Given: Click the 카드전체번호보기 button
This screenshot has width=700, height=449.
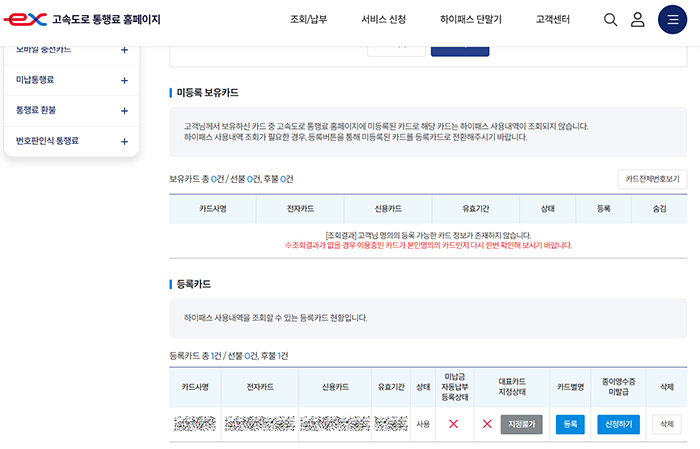Looking at the screenshot, I should point(652,179).
